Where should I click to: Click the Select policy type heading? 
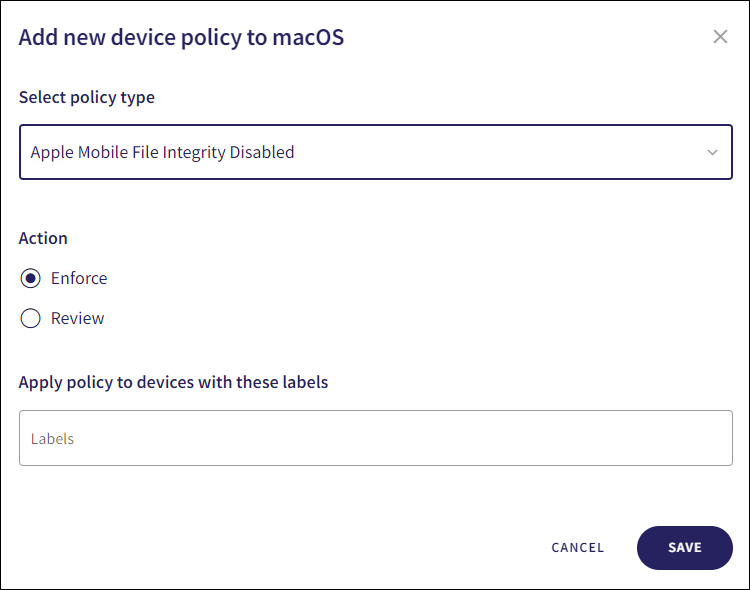tap(87, 97)
